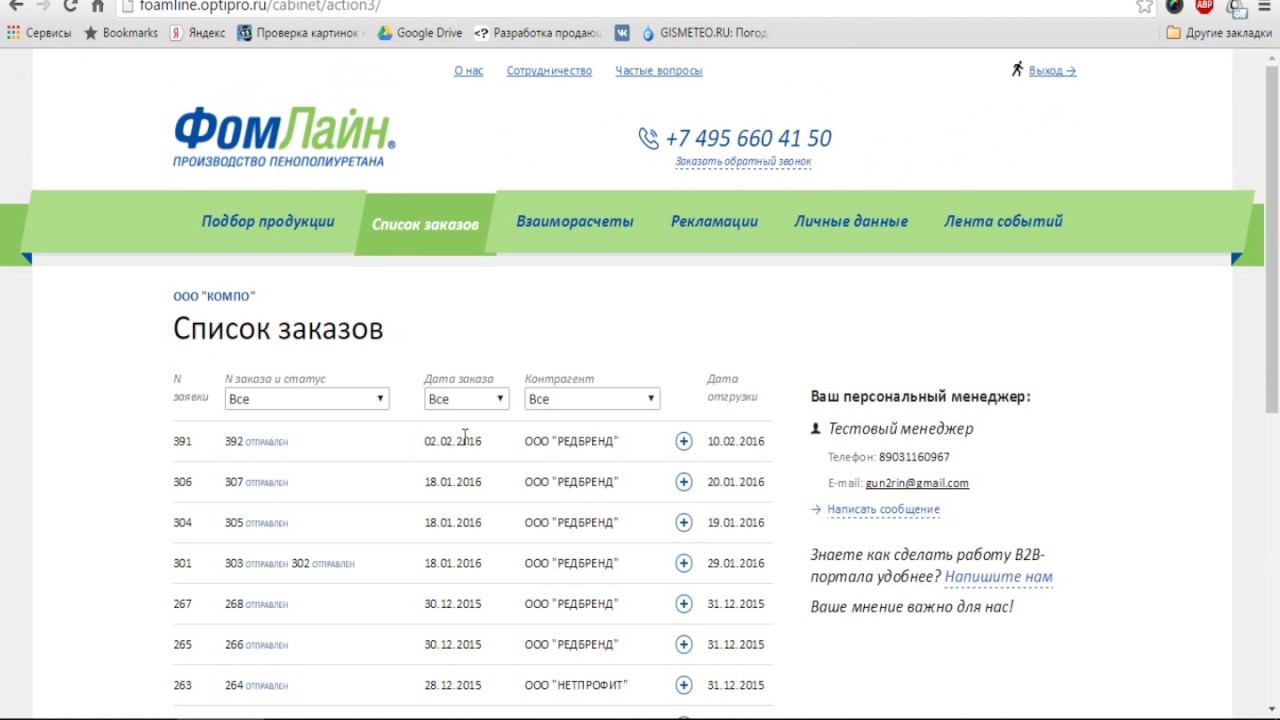The height and width of the screenshot is (720, 1280).
Task: Click order number 307 отправлен
Action: [x=256, y=482]
